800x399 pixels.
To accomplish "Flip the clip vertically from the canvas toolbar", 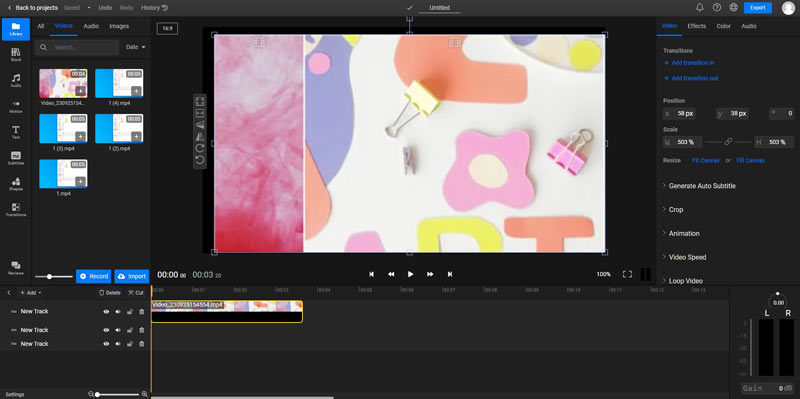I will (200, 124).
